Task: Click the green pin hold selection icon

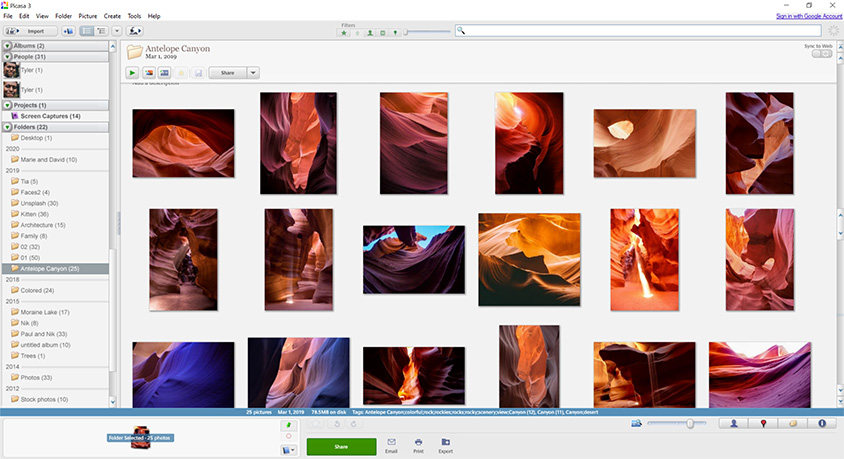Action: 289,426
